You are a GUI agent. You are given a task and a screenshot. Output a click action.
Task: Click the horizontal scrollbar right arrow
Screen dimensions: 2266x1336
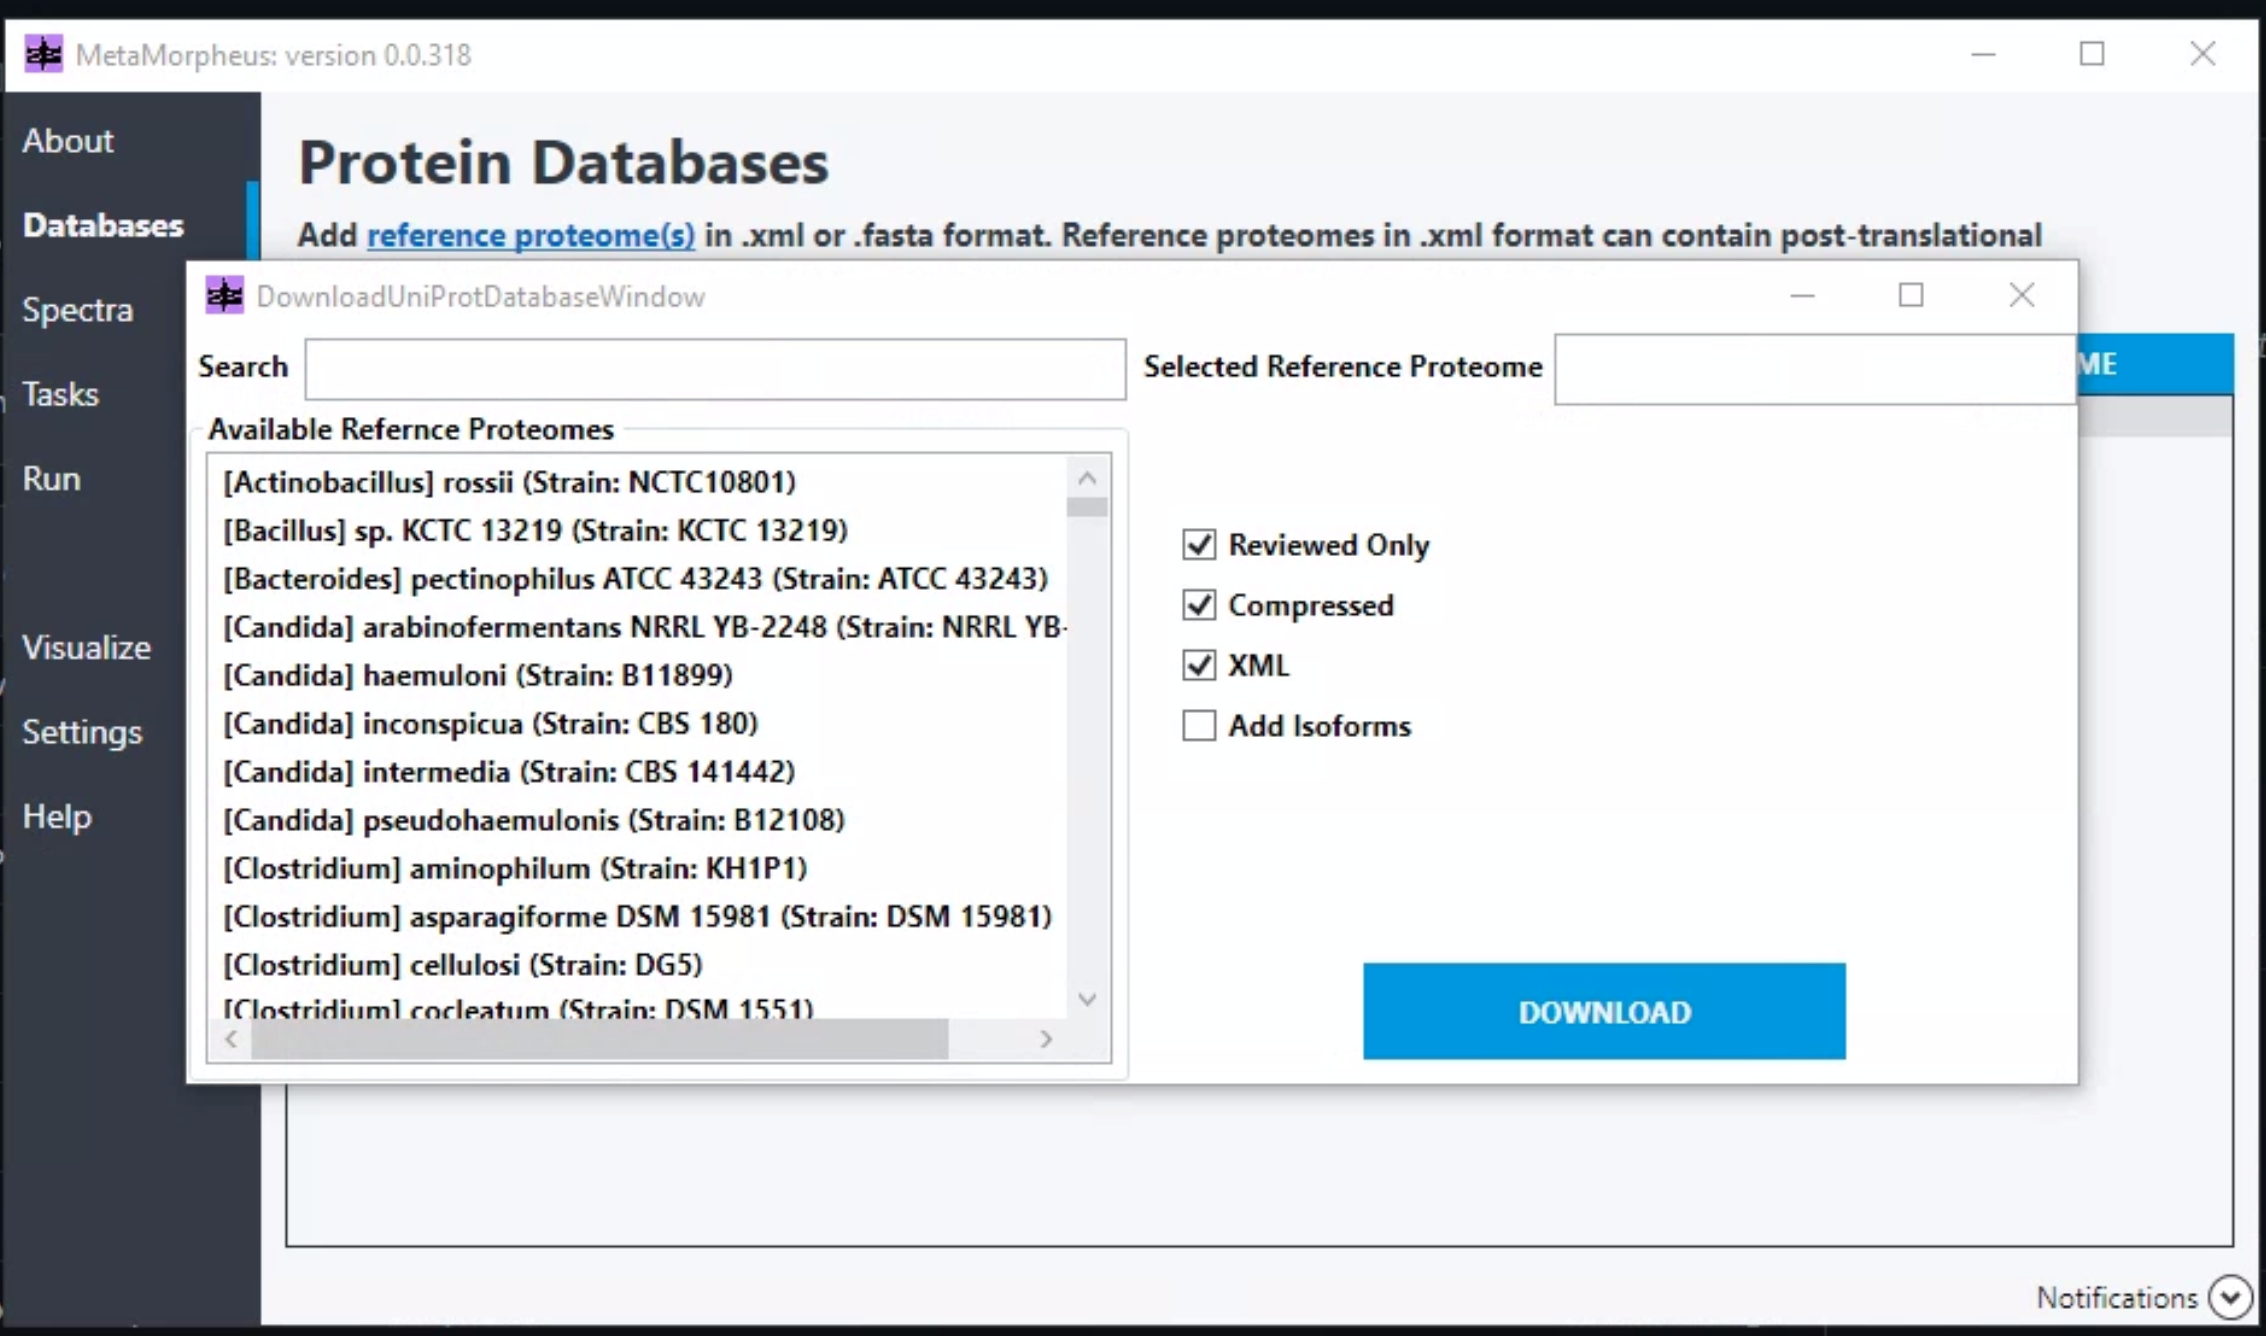(x=1046, y=1040)
